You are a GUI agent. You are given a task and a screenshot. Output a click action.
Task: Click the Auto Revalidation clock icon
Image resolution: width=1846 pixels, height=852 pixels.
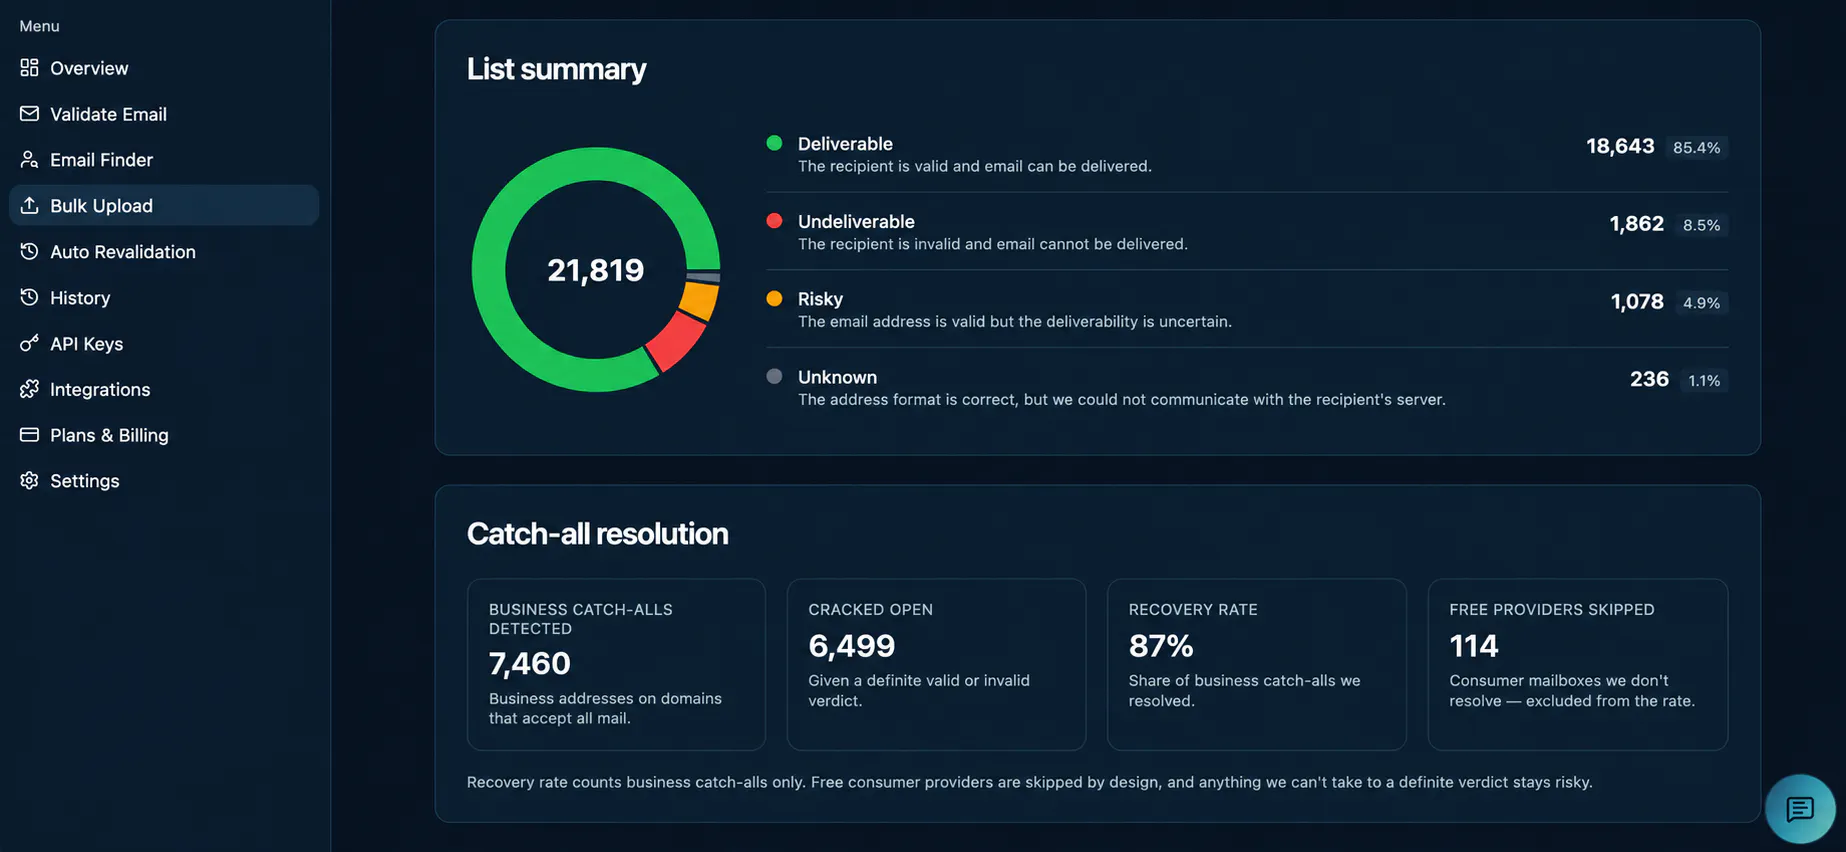tap(29, 251)
